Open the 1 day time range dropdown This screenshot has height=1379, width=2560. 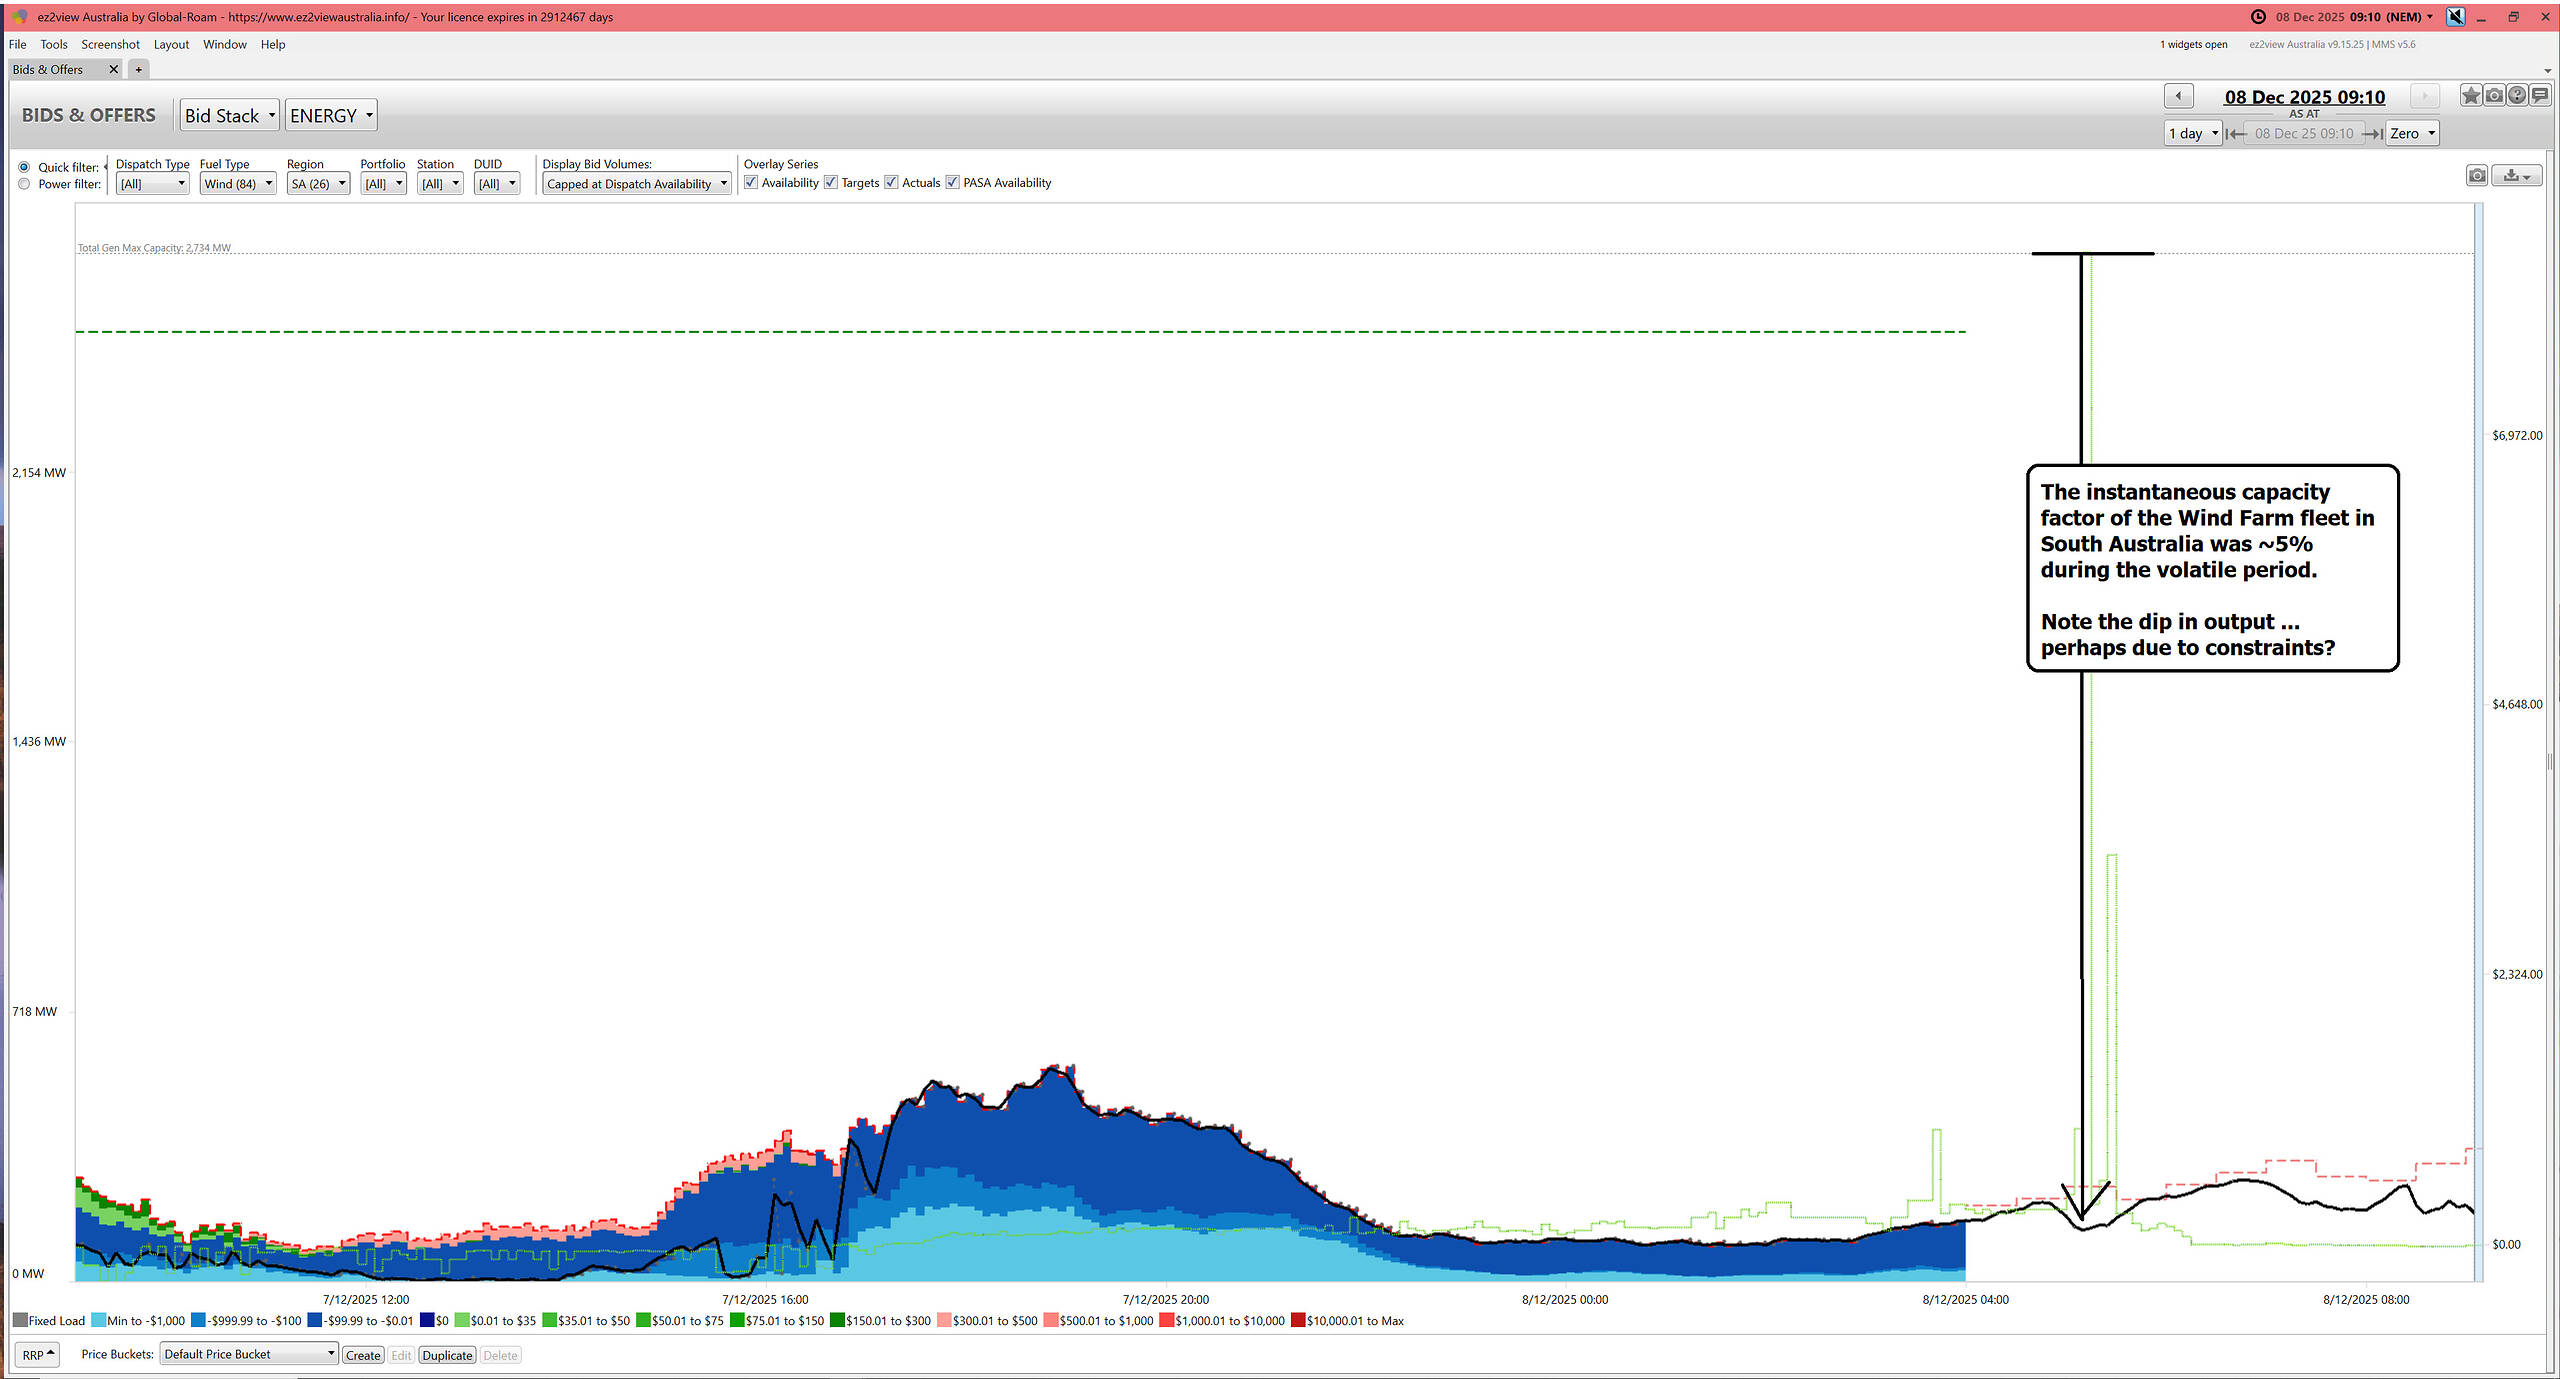(x=2194, y=134)
